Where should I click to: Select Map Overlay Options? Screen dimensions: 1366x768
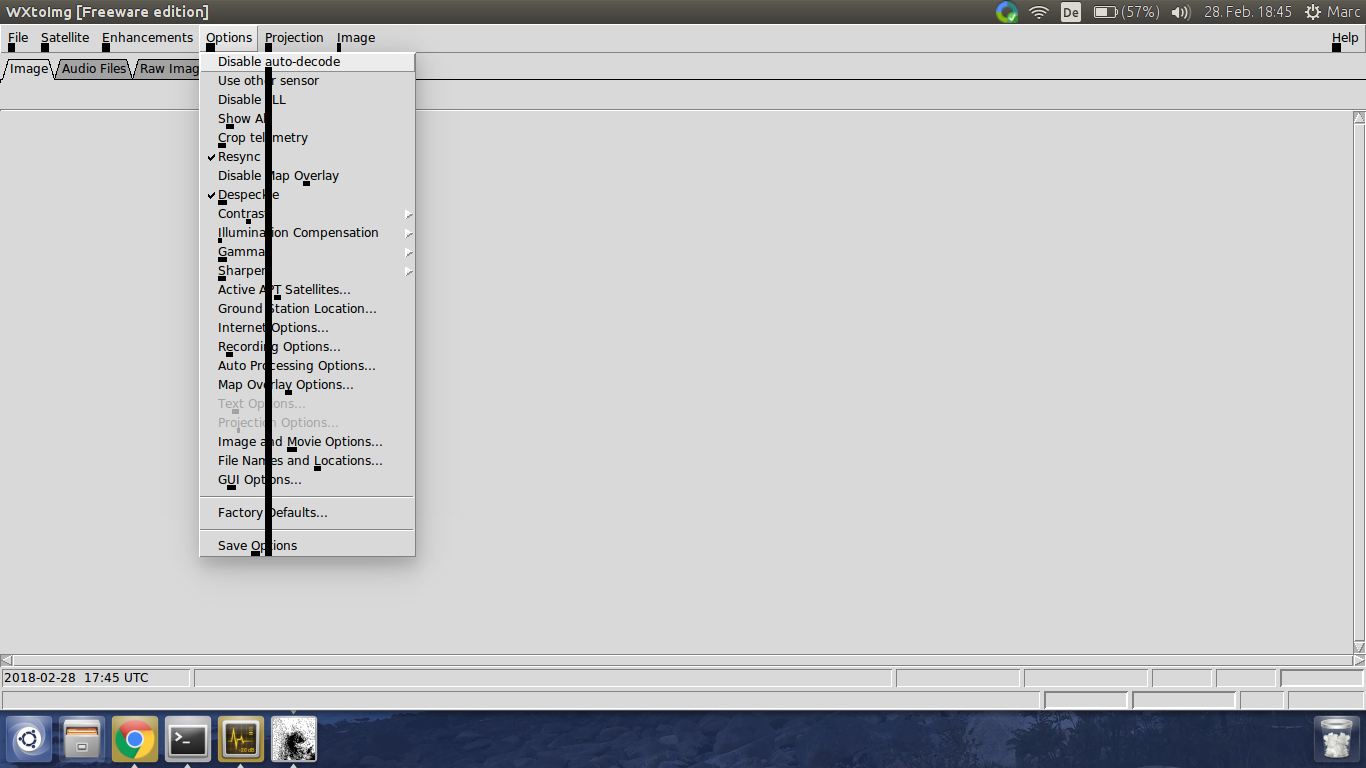tap(307, 385)
